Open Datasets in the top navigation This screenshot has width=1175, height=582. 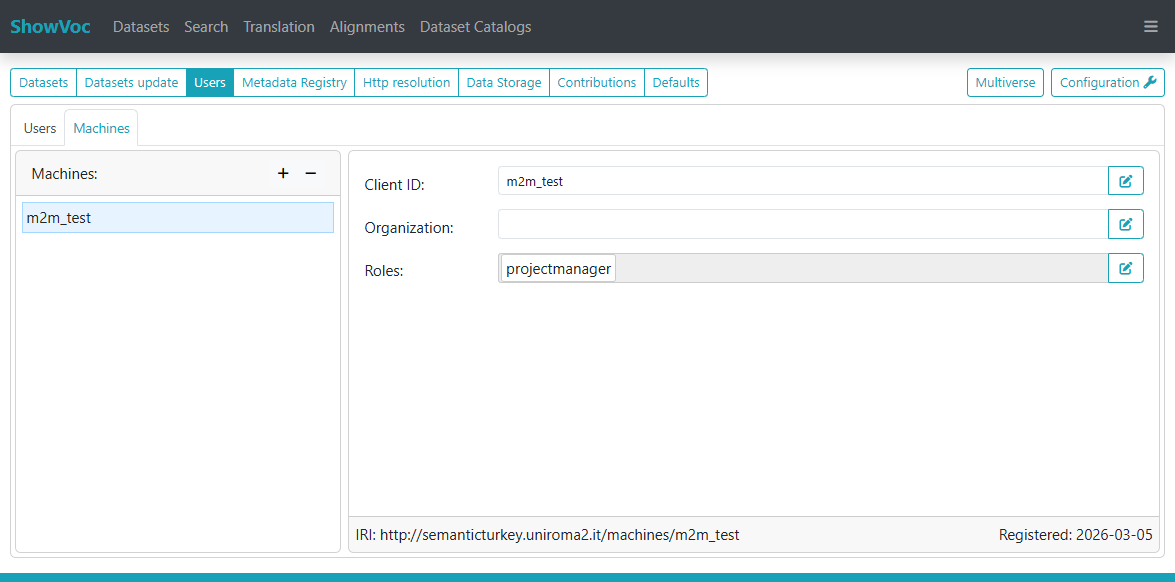(141, 27)
